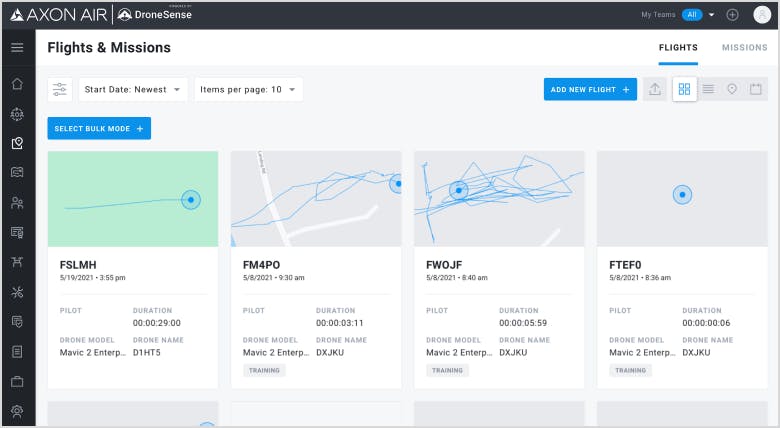Click the home icon in sidebar
Viewport: 780px width, 428px height.
17,84
